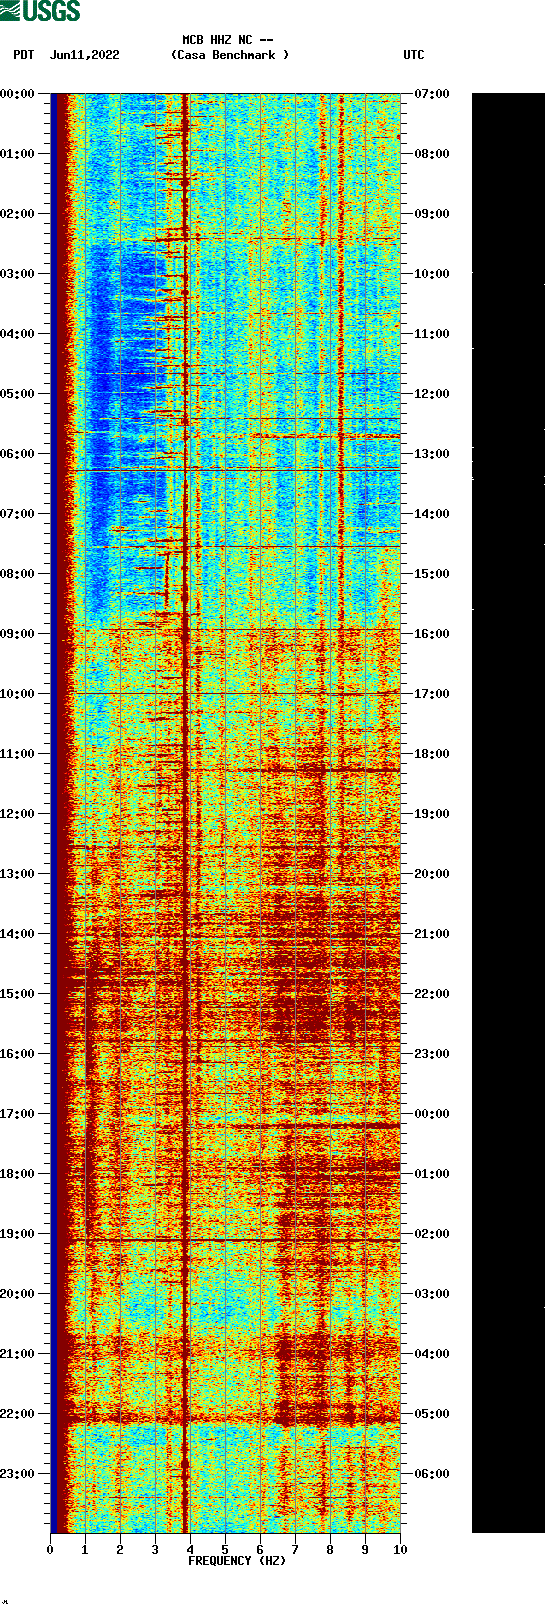
Task: Click the USGS logo
Action: tap(40, 11)
